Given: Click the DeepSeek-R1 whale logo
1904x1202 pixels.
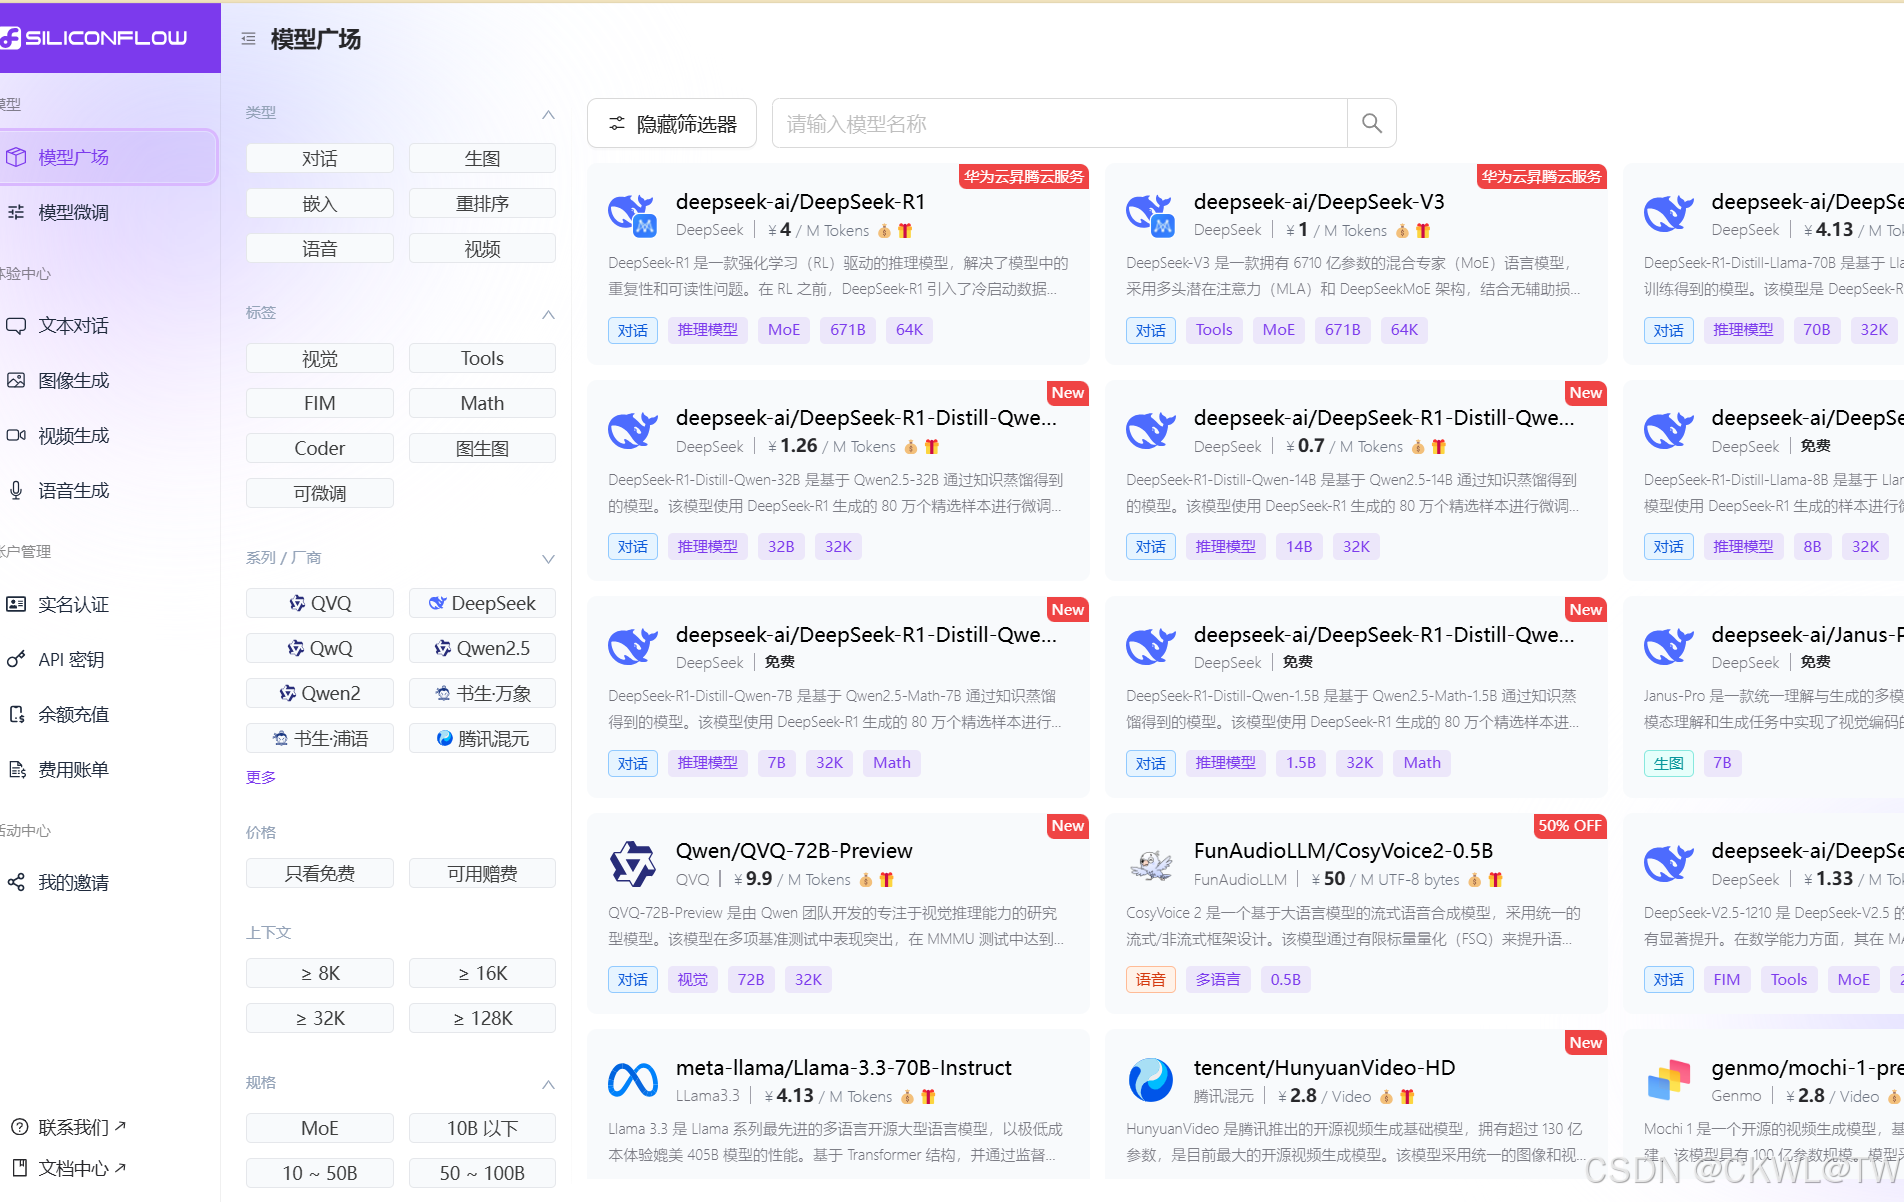Looking at the screenshot, I should pos(633,215).
